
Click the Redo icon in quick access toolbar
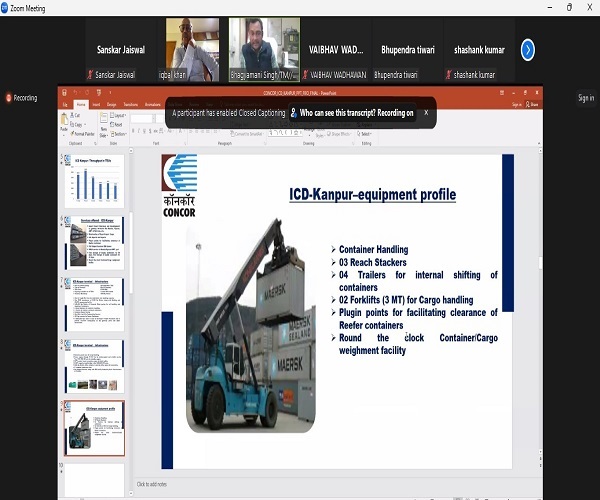coord(87,93)
